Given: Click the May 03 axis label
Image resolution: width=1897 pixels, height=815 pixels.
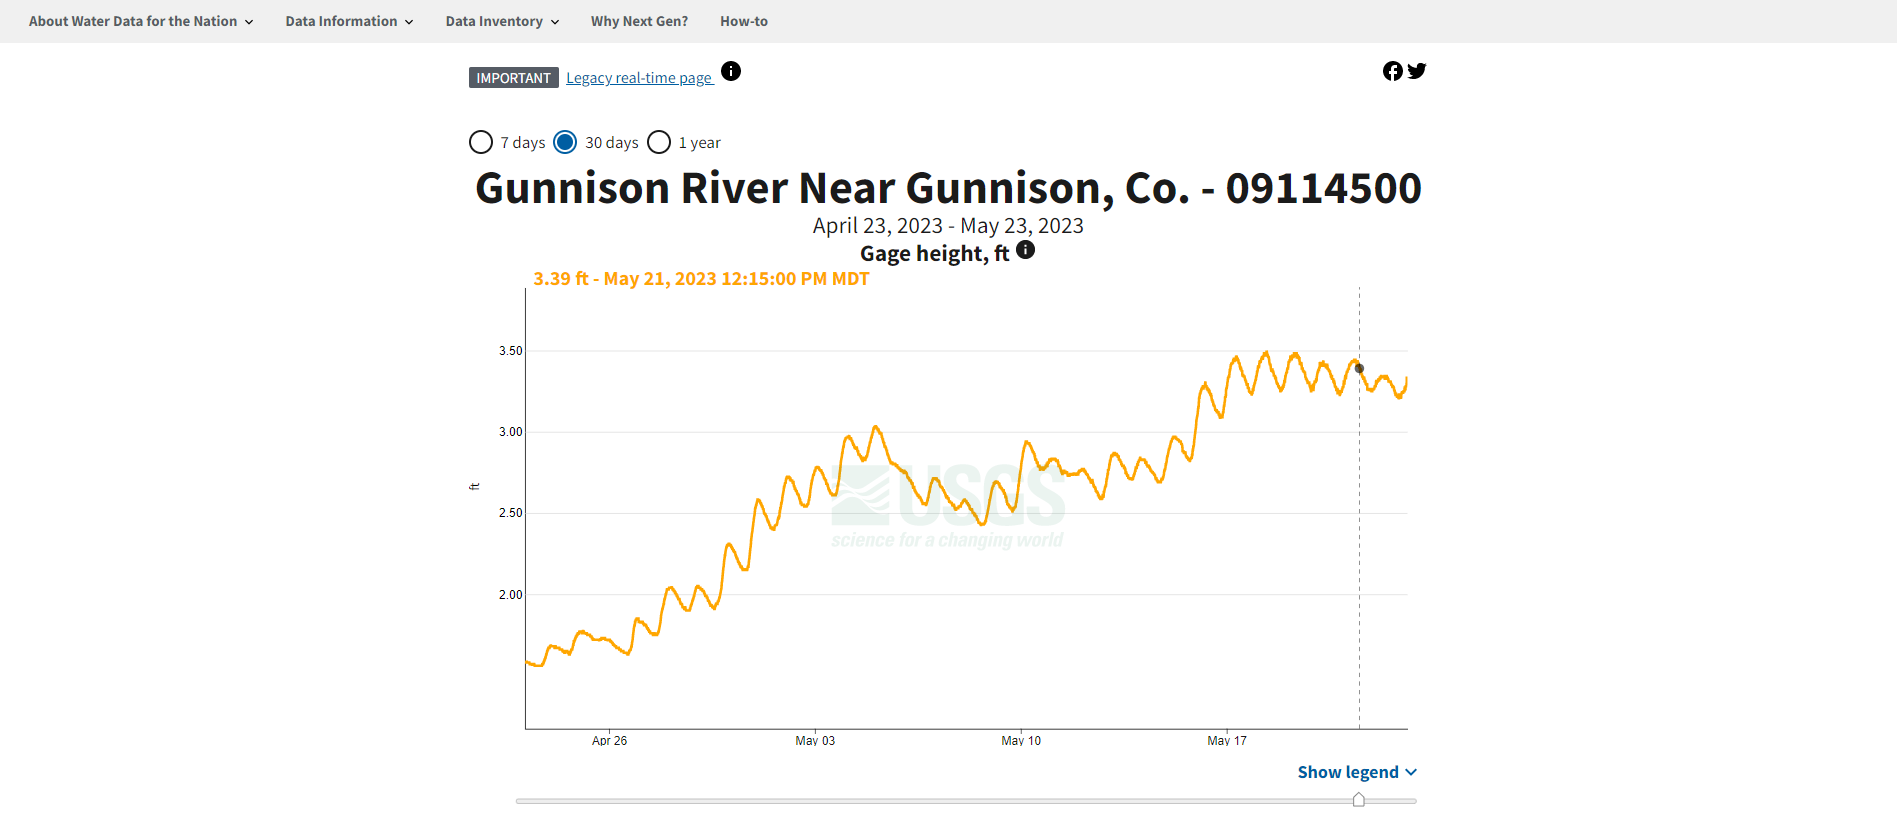Looking at the screenshot, I should [x=815, y=741].
